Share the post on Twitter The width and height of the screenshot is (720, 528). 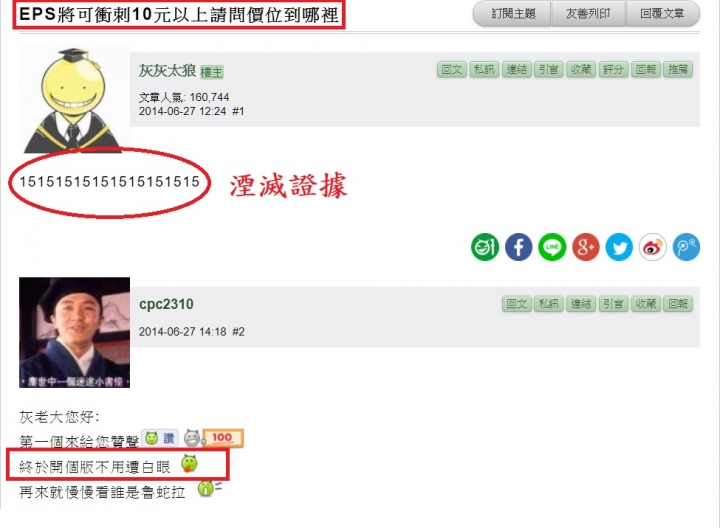click(x=619, y=247)
